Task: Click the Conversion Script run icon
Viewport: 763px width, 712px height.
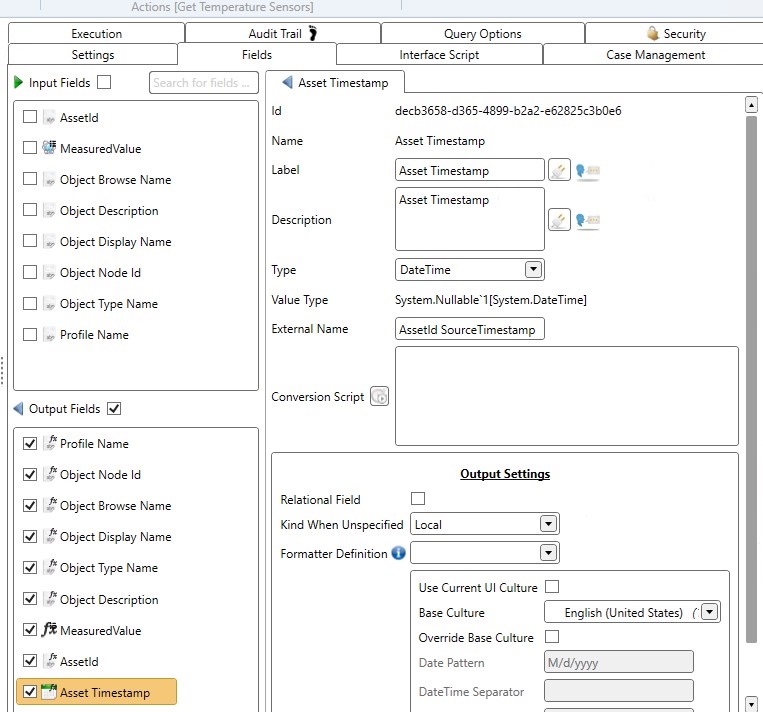Action: pyautogui.click(x=380, y=396)
